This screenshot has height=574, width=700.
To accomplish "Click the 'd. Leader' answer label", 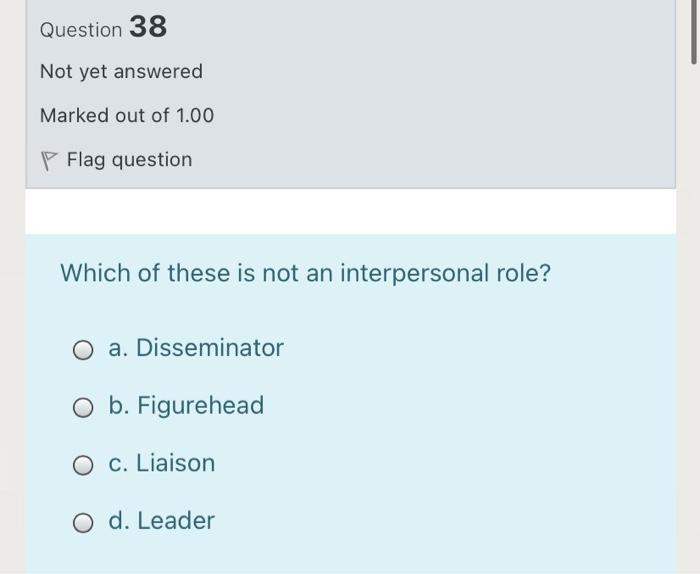I will 162,521.
